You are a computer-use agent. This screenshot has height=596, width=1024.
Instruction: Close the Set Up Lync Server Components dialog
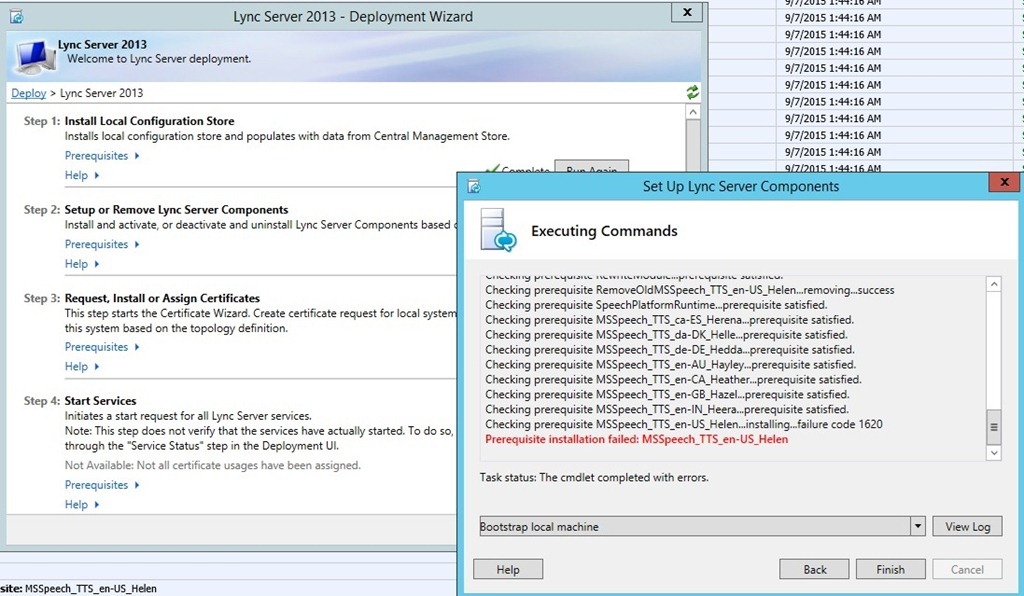(x=1004, y=182)
